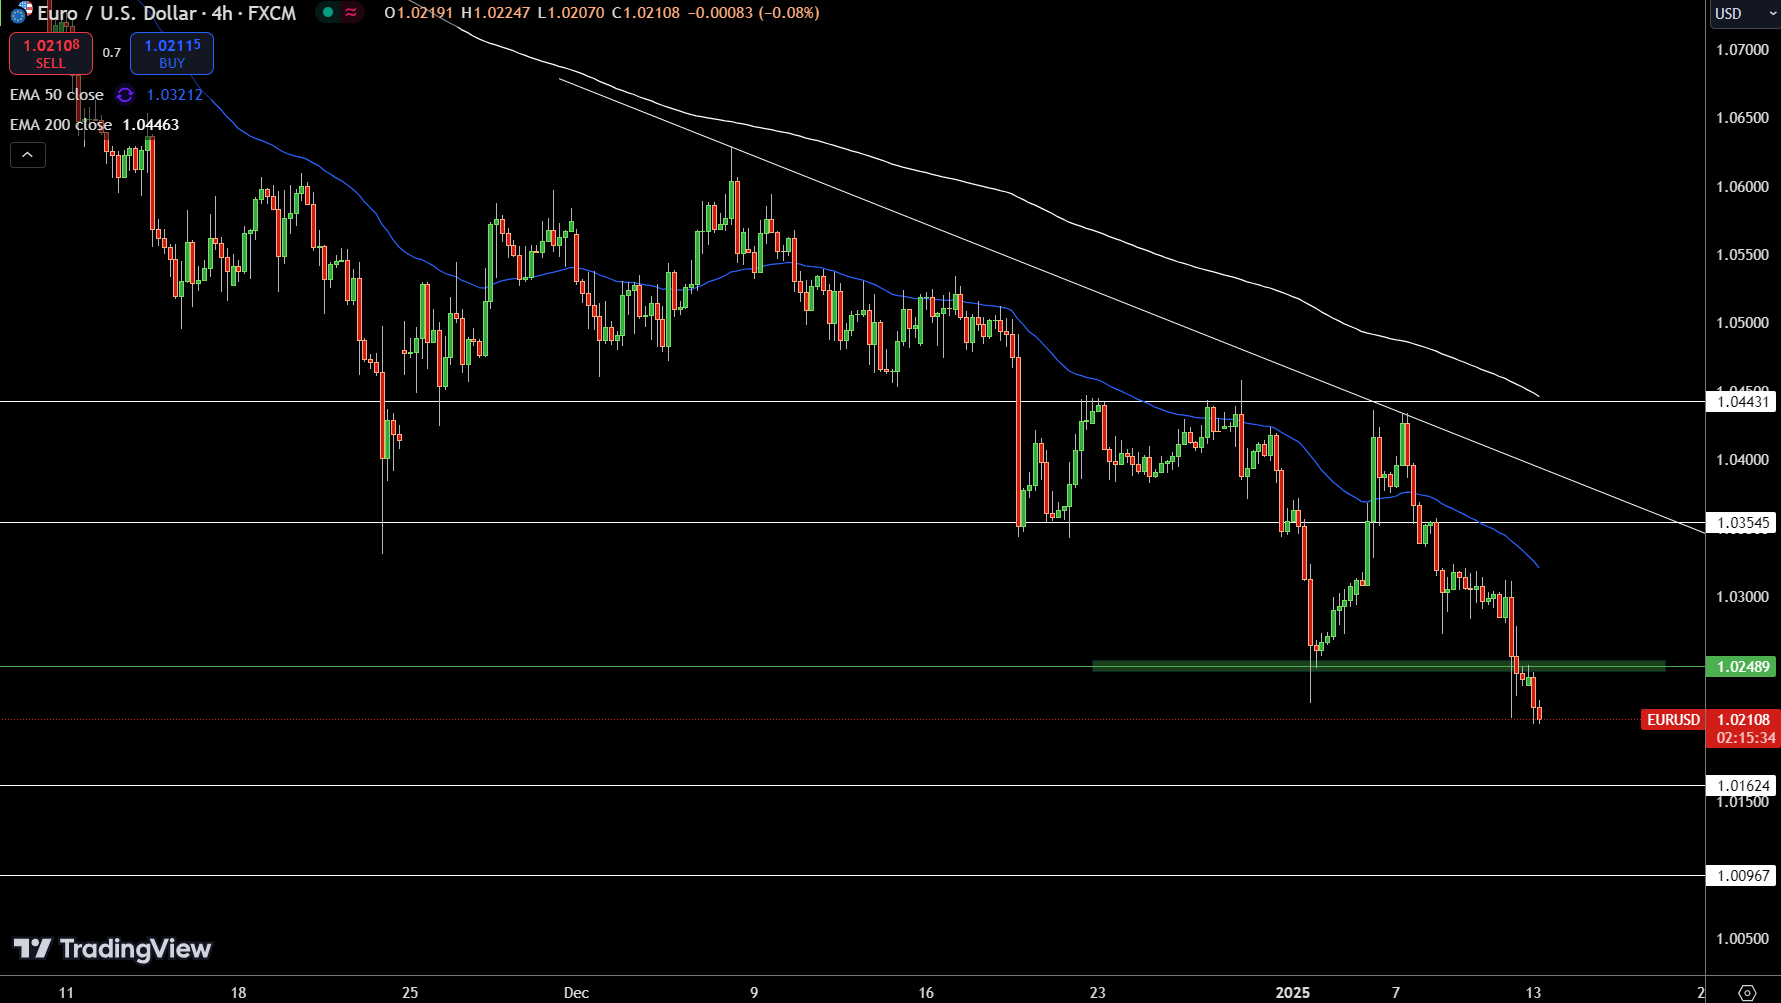Click the Euro / U.S. Dollar symbol title
This screenshot has width=1781, height=1003.
click(x=117, y=13)
